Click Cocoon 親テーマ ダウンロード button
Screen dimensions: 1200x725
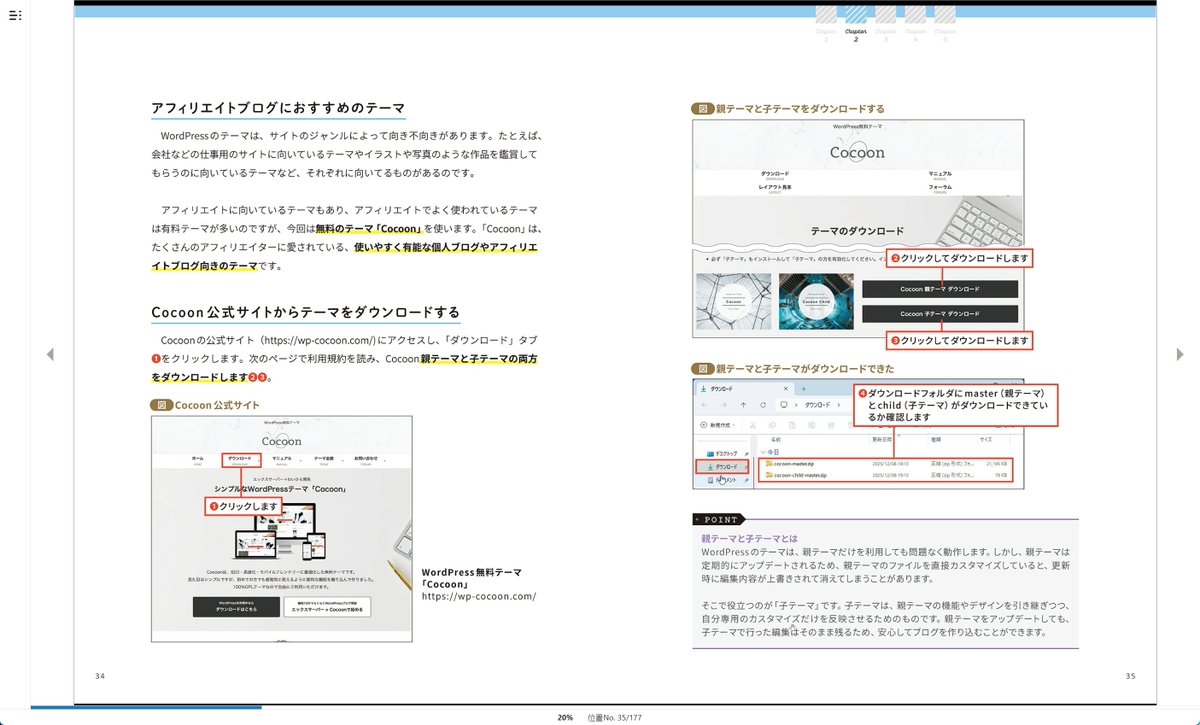coord(939,289)
